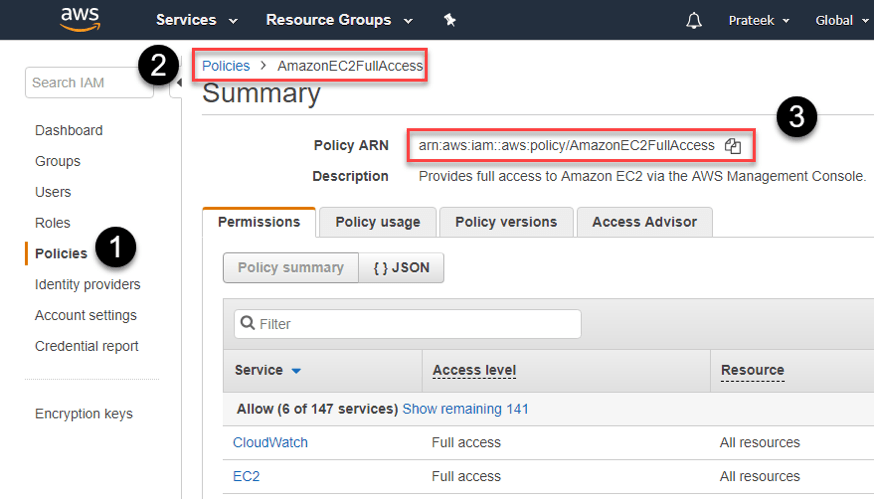Switch to the Policy versions tab
Screen dimensions: 874x499
(x=506, y=222)
